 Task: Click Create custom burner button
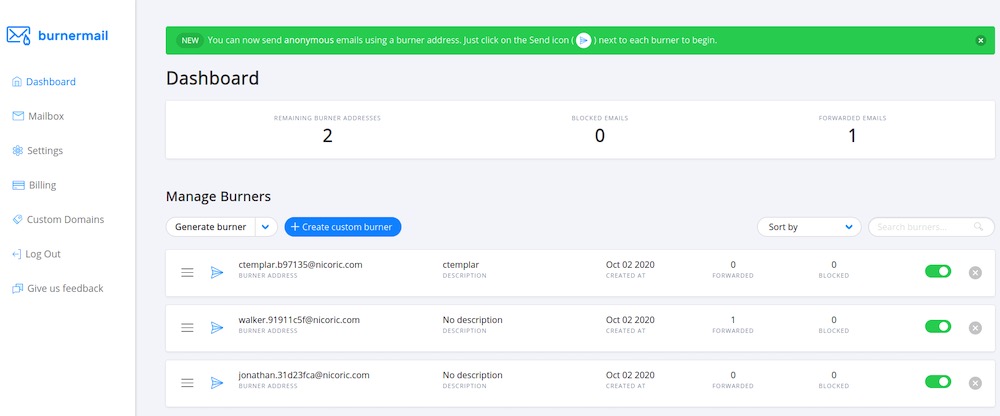click(x=342, y=227)
